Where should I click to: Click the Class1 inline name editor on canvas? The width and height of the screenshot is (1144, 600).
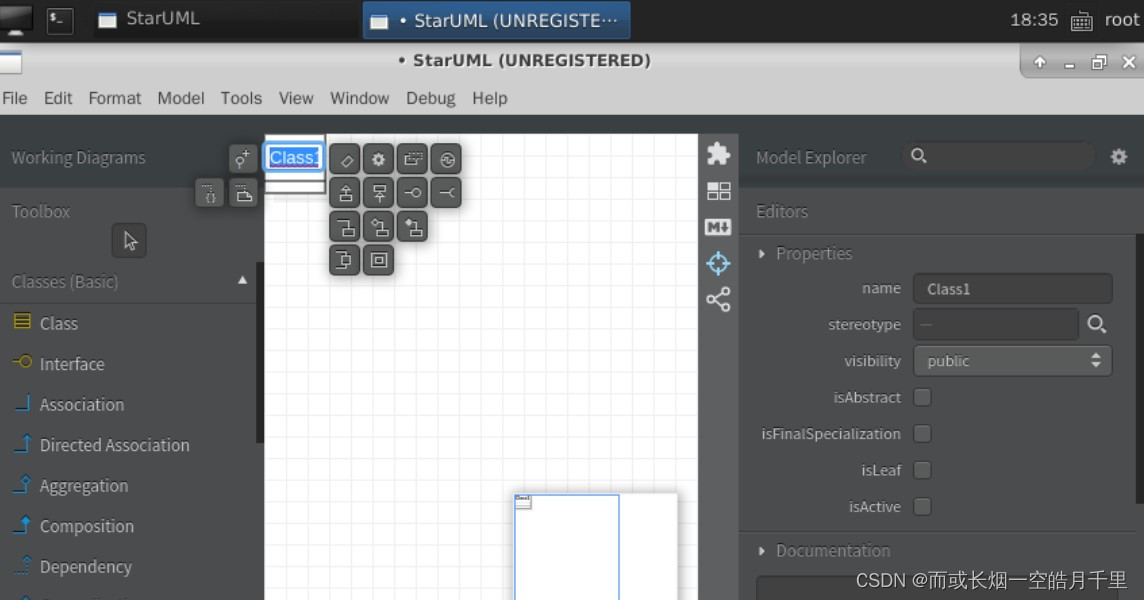(294, 158)
